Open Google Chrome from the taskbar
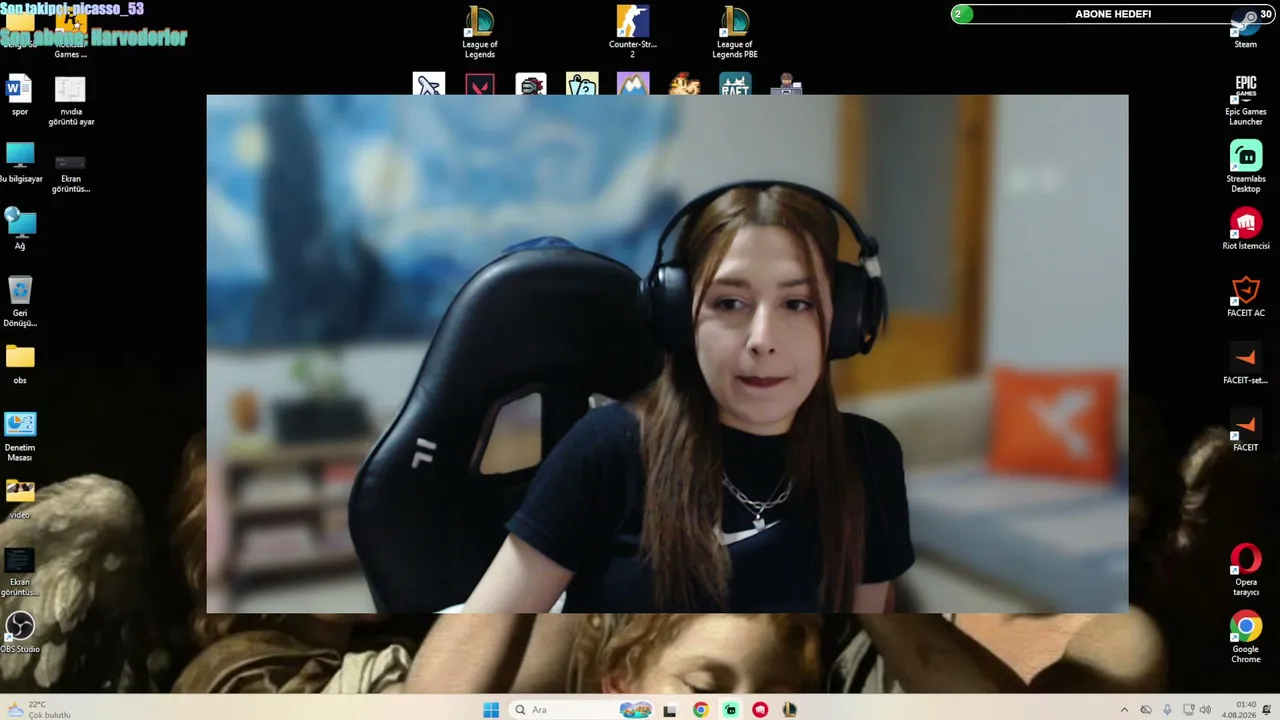Screen dimensions: 1280x720 701,710
